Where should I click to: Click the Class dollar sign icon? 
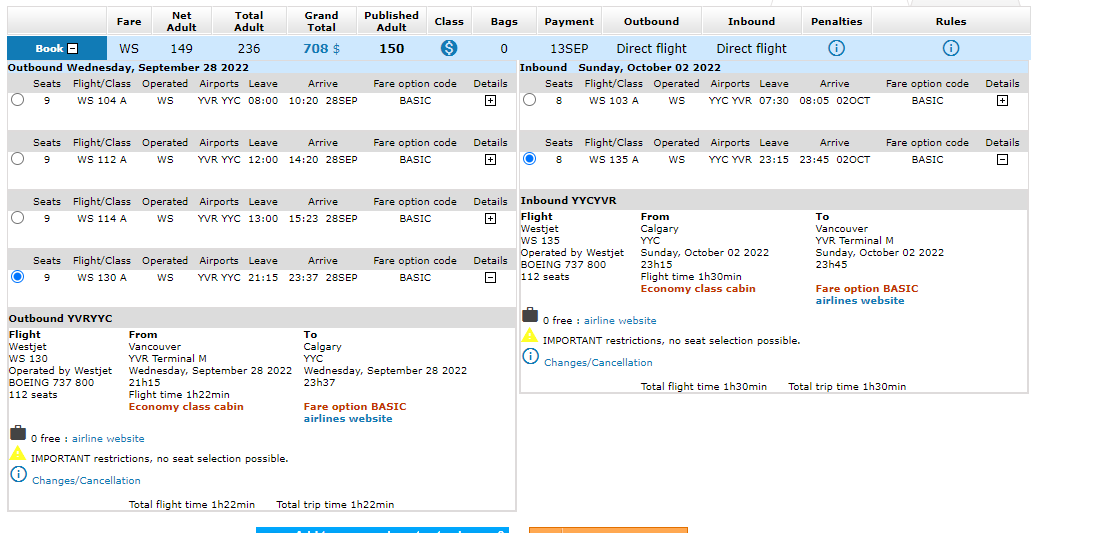click(449, 48)
